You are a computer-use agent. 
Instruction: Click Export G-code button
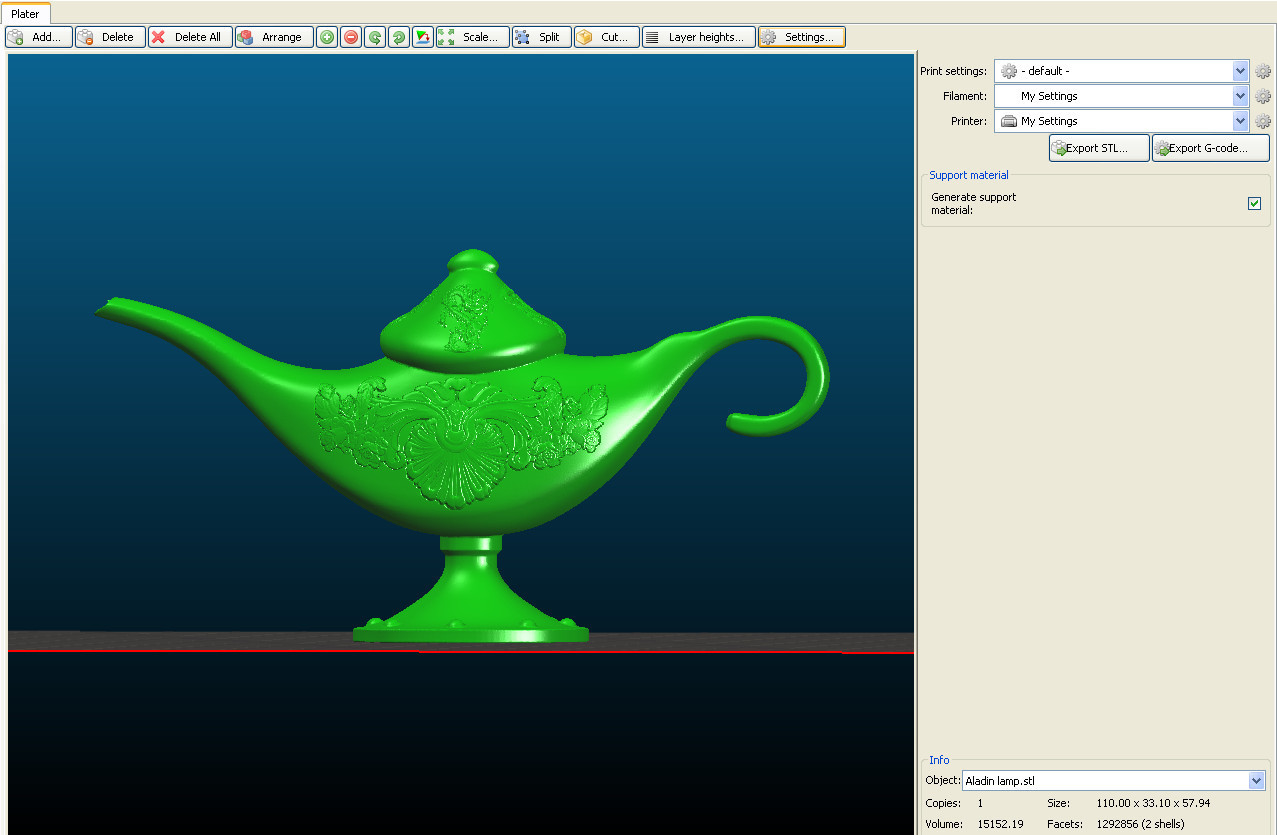click(x=1210, y=148)
